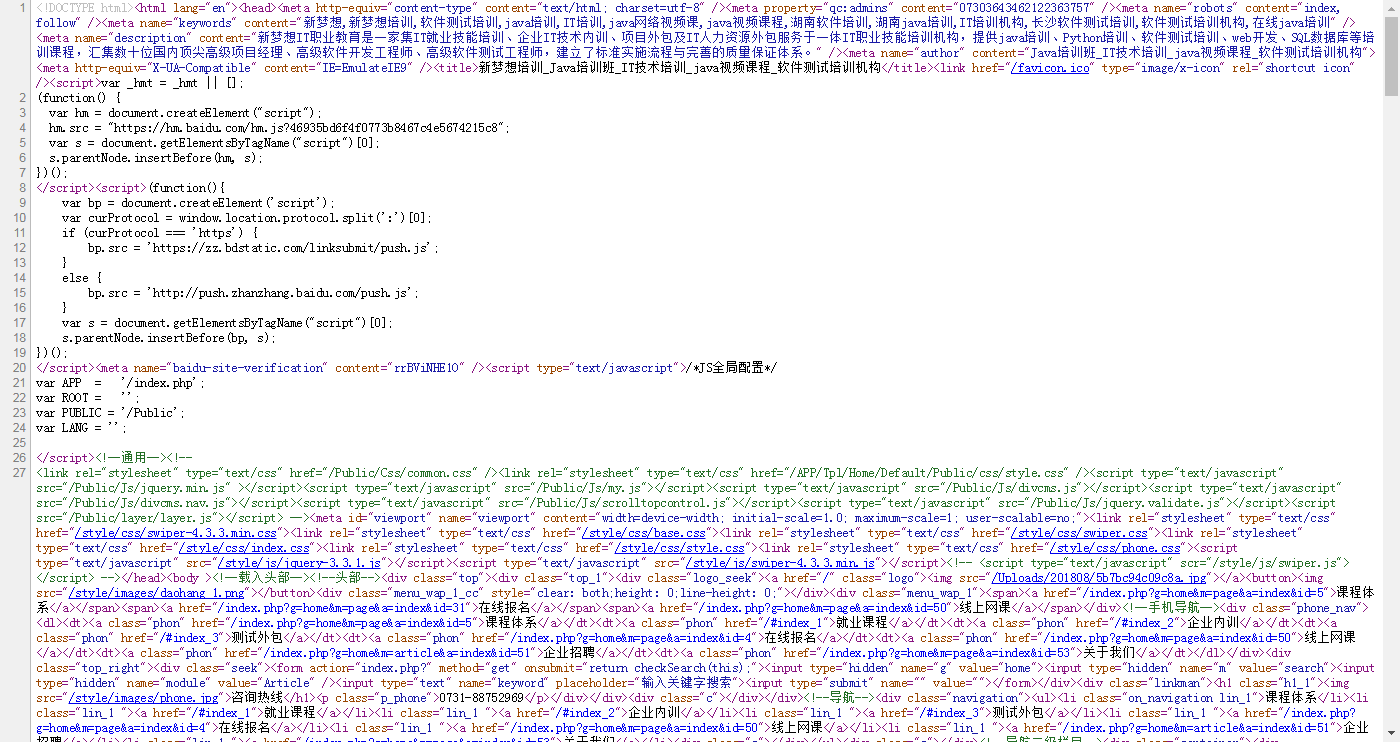
Task: Click the scrollbar up arrow
Action: click(x=1391, y=8)
